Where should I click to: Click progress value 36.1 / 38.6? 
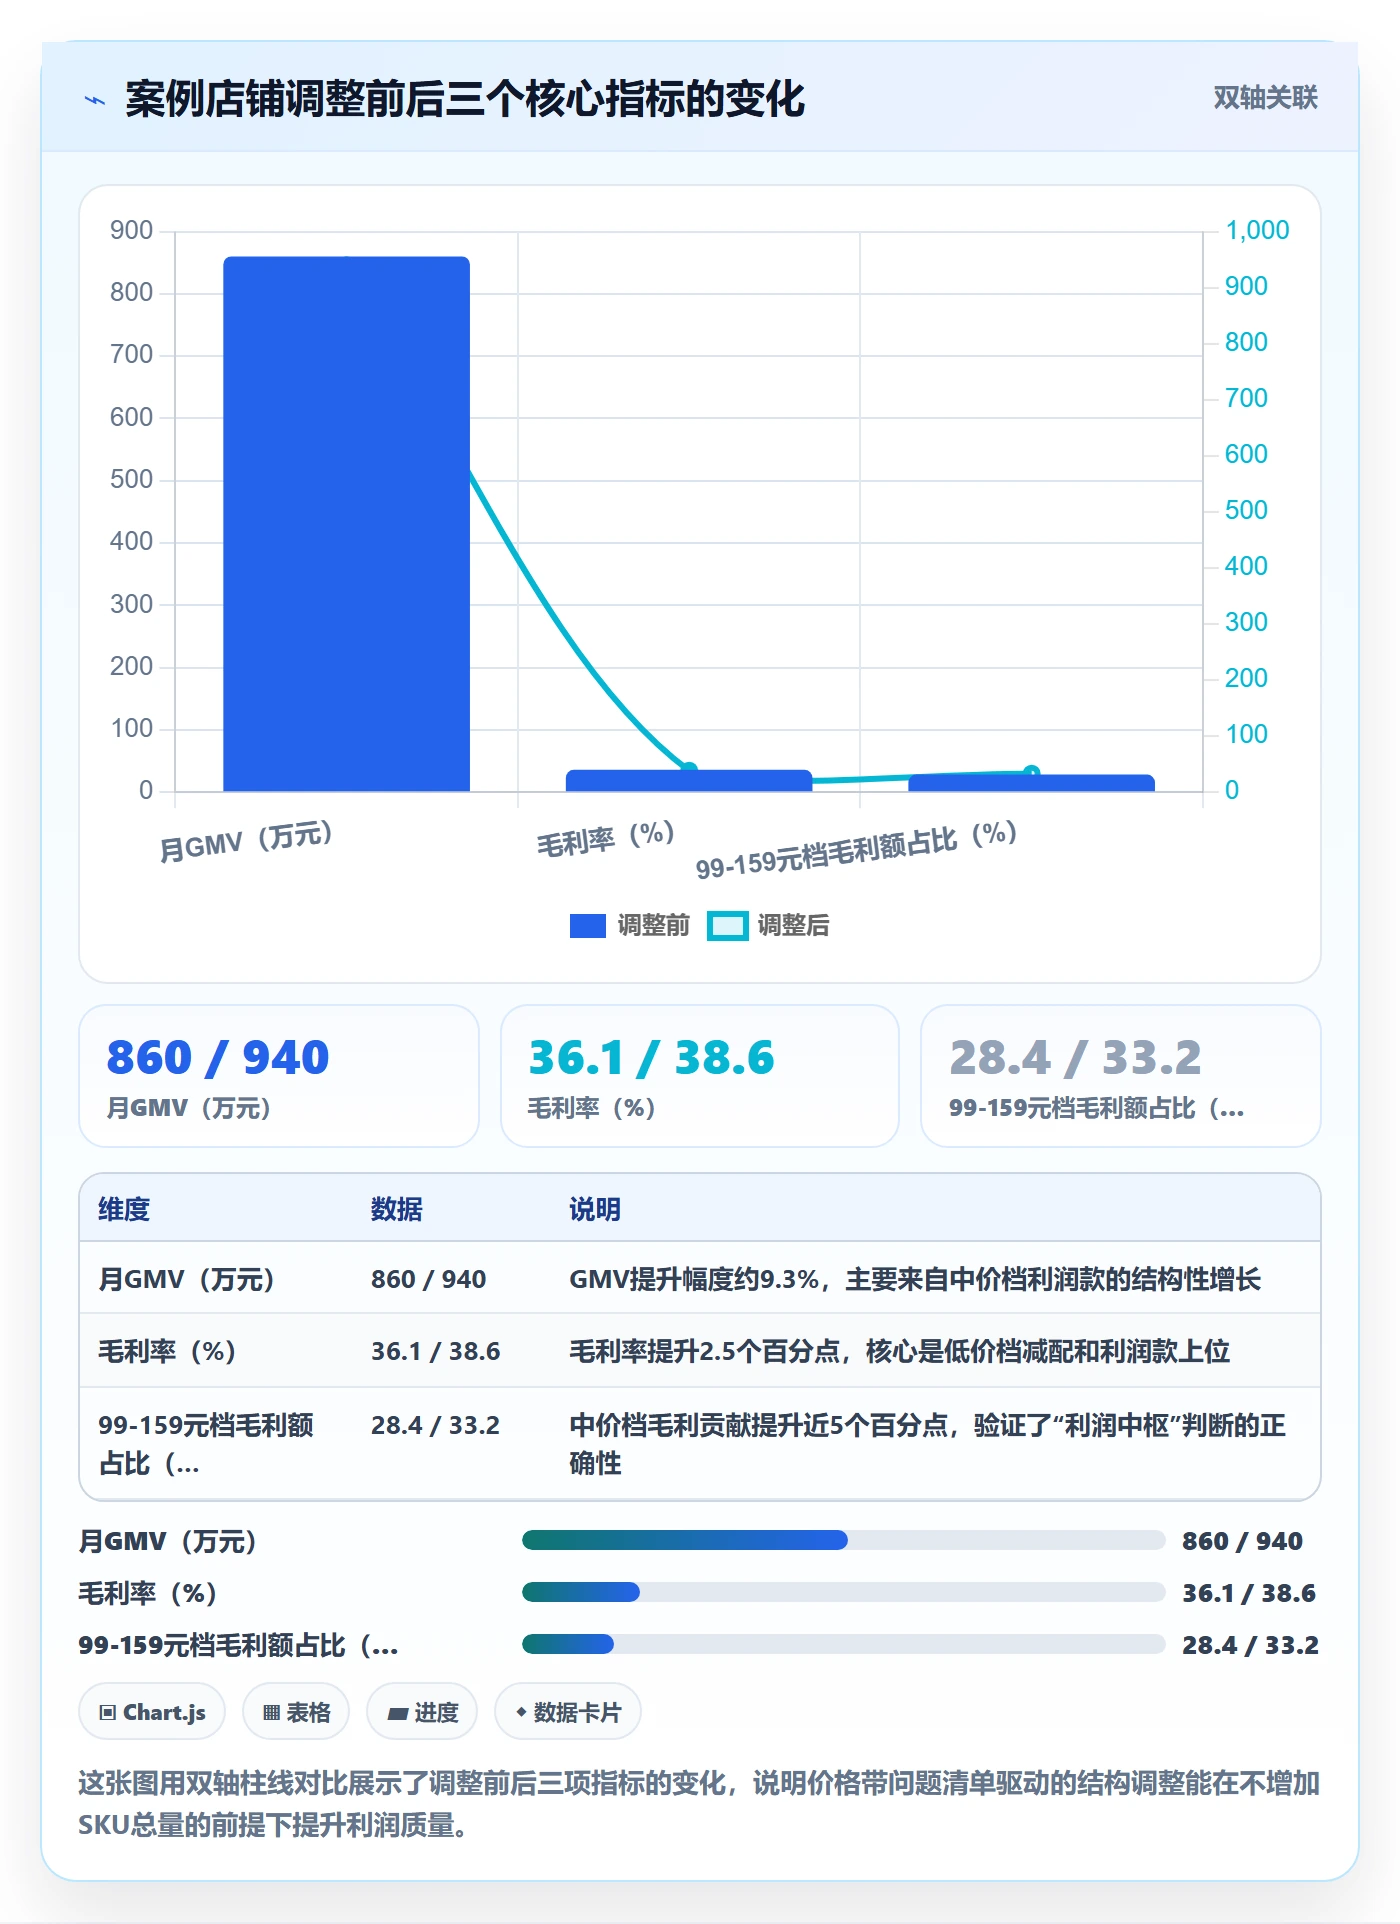(x=1249, y=1593)
